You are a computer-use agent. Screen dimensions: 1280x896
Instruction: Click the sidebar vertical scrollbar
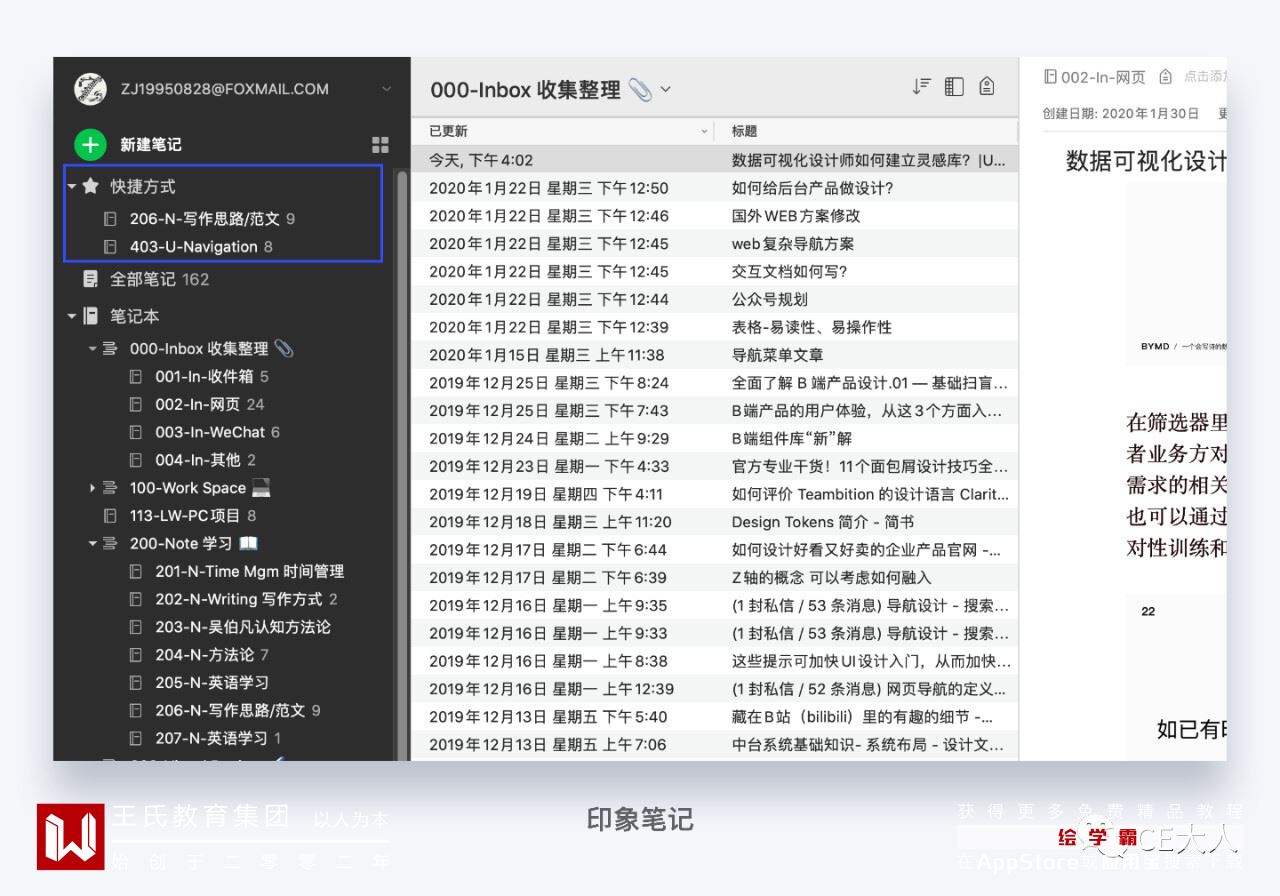click(x=403, y=465)
